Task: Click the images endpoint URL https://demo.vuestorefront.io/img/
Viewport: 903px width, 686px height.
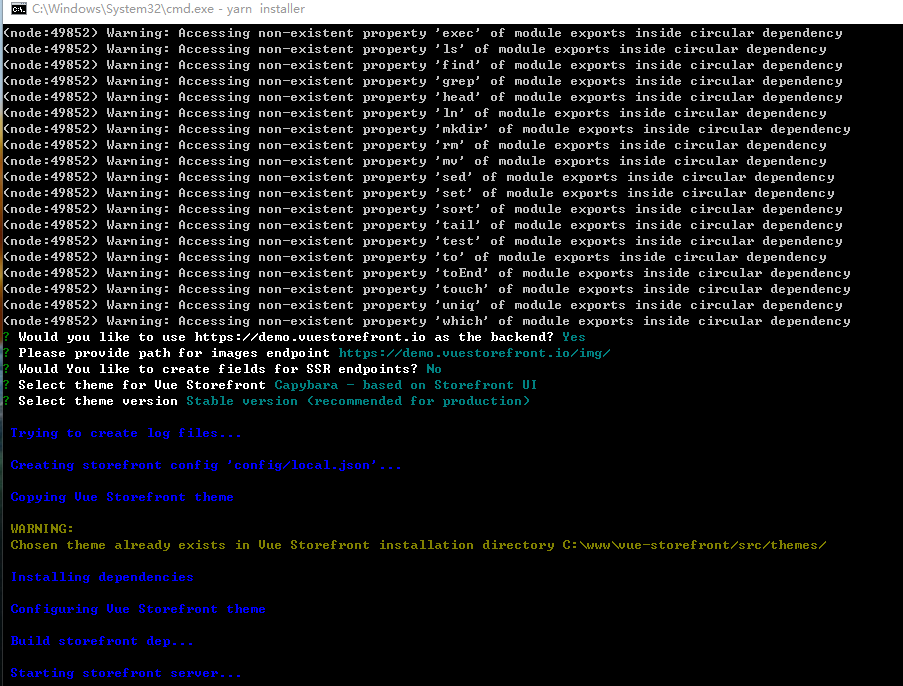Action: pyautogui.click(x=475, y=353)
